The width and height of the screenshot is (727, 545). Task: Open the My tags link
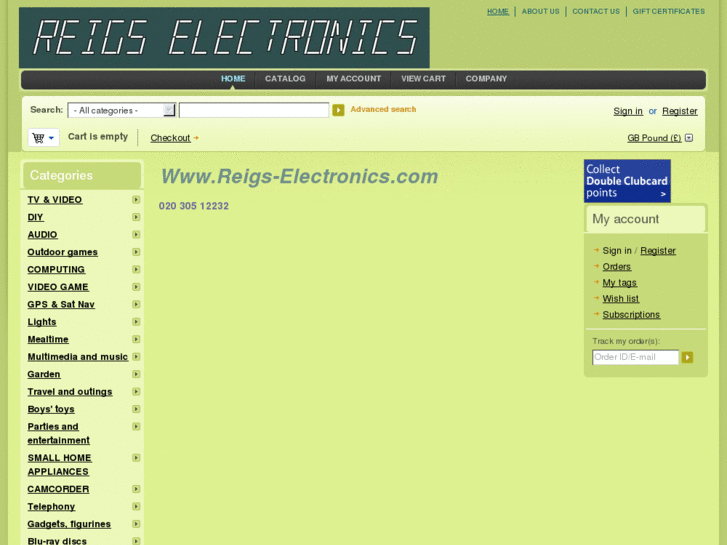click(619, 283)
